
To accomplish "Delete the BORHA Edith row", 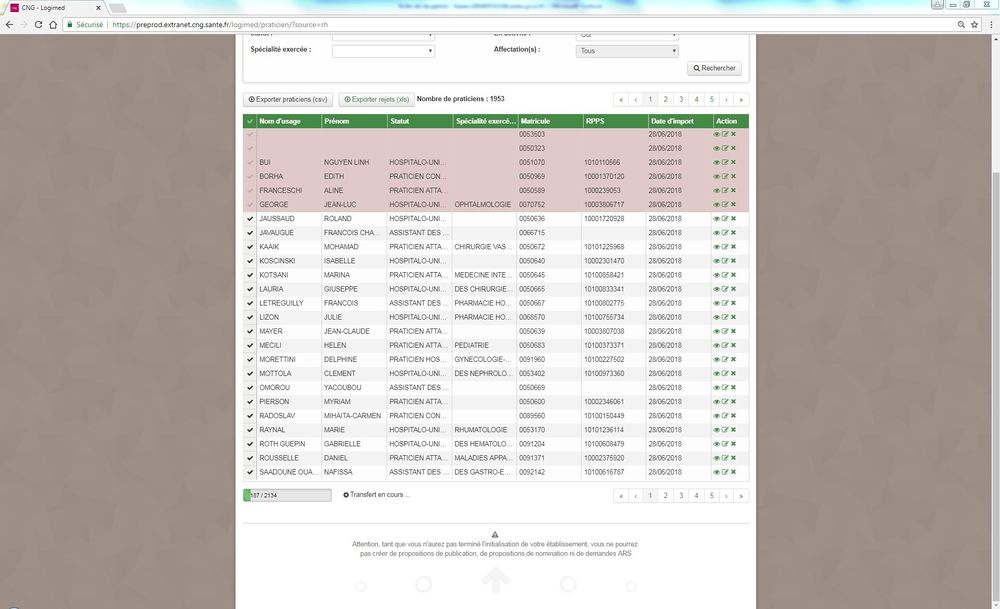I will pyautogui.click(x=733, y=177).
